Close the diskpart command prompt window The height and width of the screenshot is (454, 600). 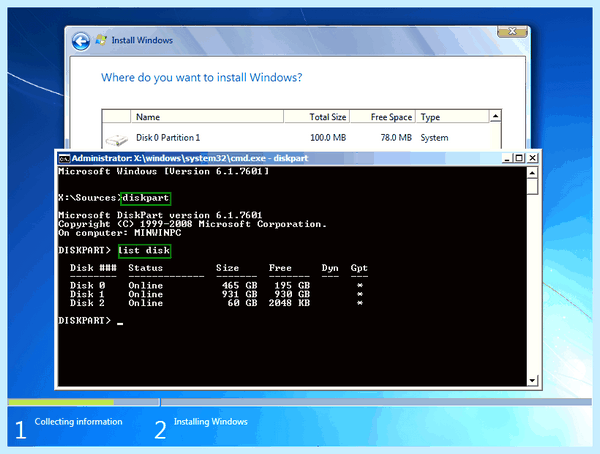(532, 158)
